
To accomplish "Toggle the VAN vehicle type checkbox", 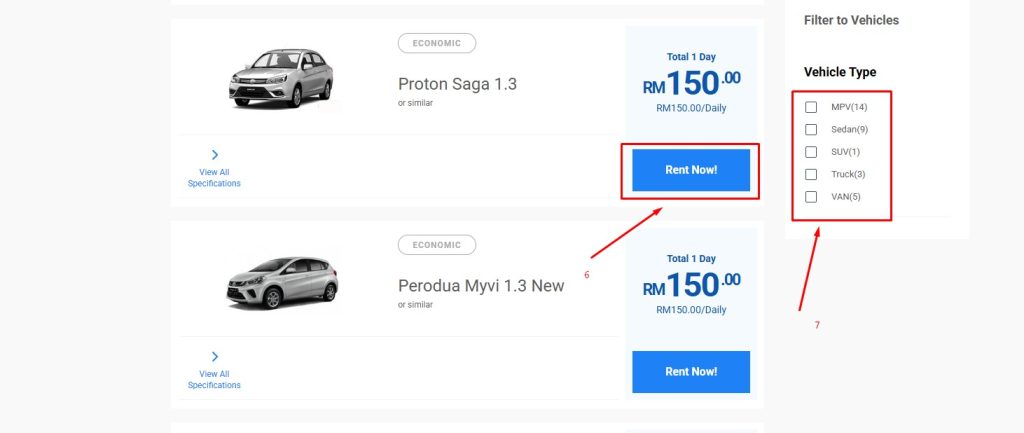I will pyautogui.click(x=811, y=197).
